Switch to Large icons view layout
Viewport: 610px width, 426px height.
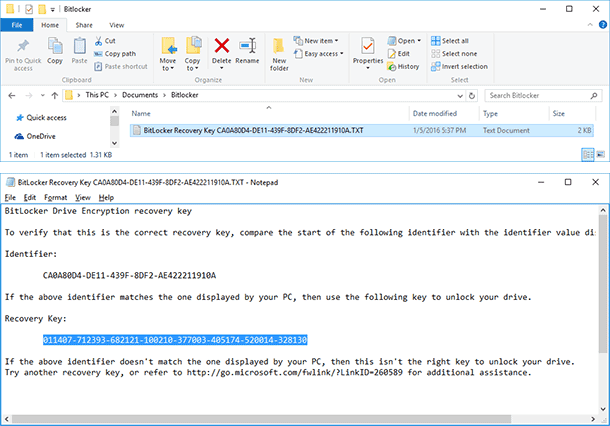[601, 155]
